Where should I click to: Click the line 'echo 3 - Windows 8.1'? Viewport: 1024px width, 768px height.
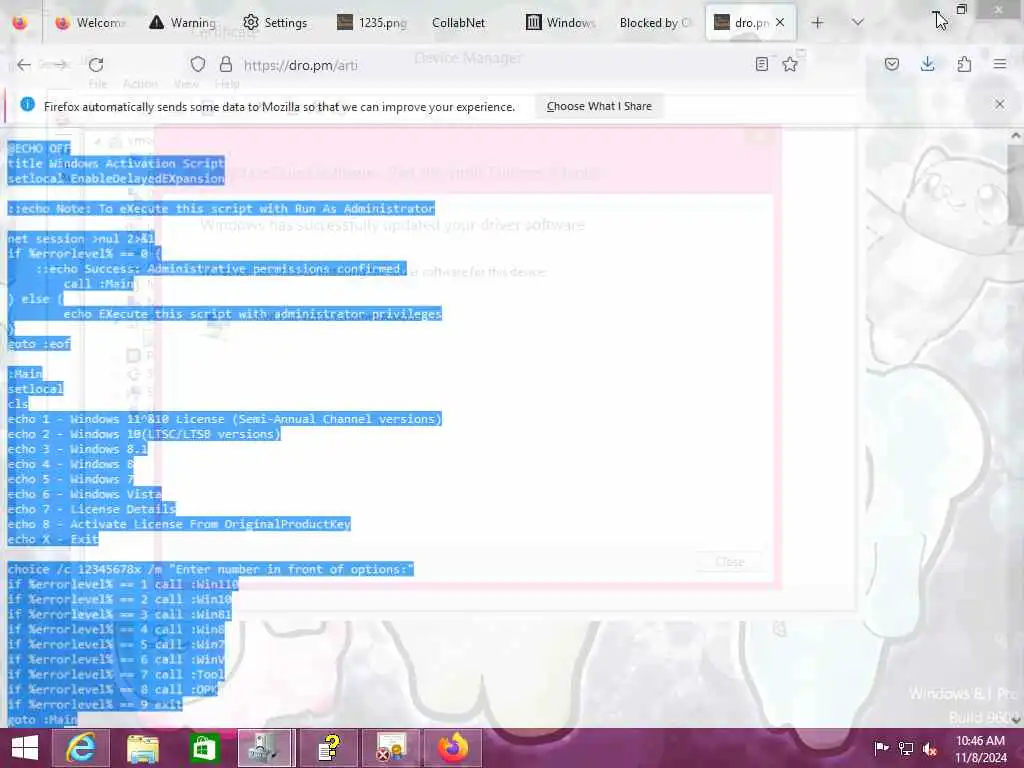pyautogui.click(x=78, y=449)
